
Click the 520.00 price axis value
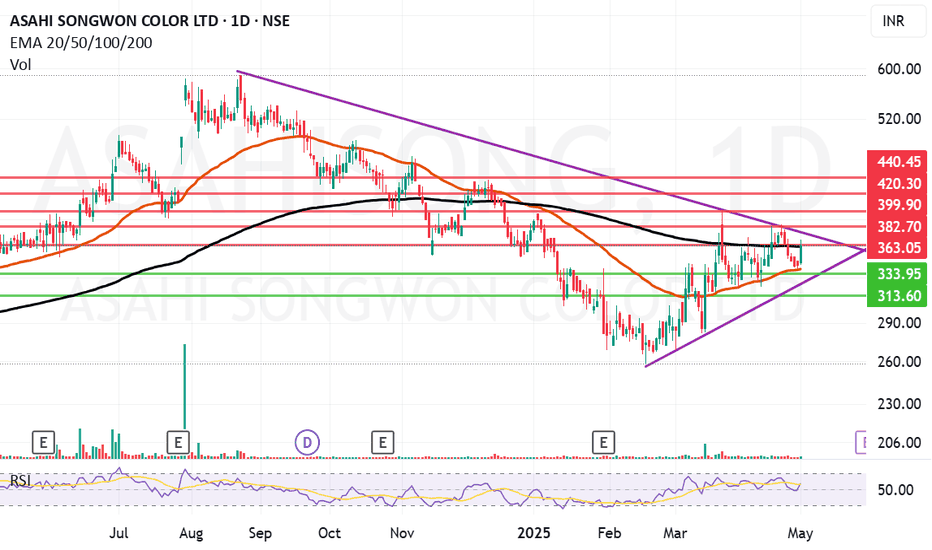tap(899, 119)
